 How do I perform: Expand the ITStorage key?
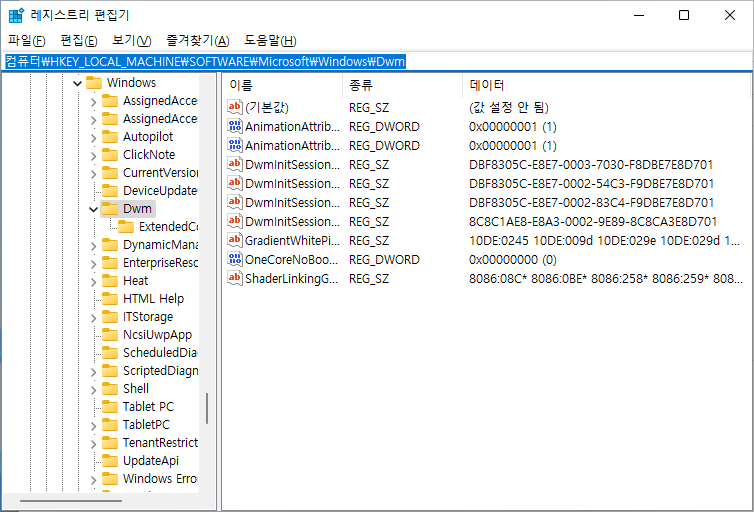click(93, 318)
